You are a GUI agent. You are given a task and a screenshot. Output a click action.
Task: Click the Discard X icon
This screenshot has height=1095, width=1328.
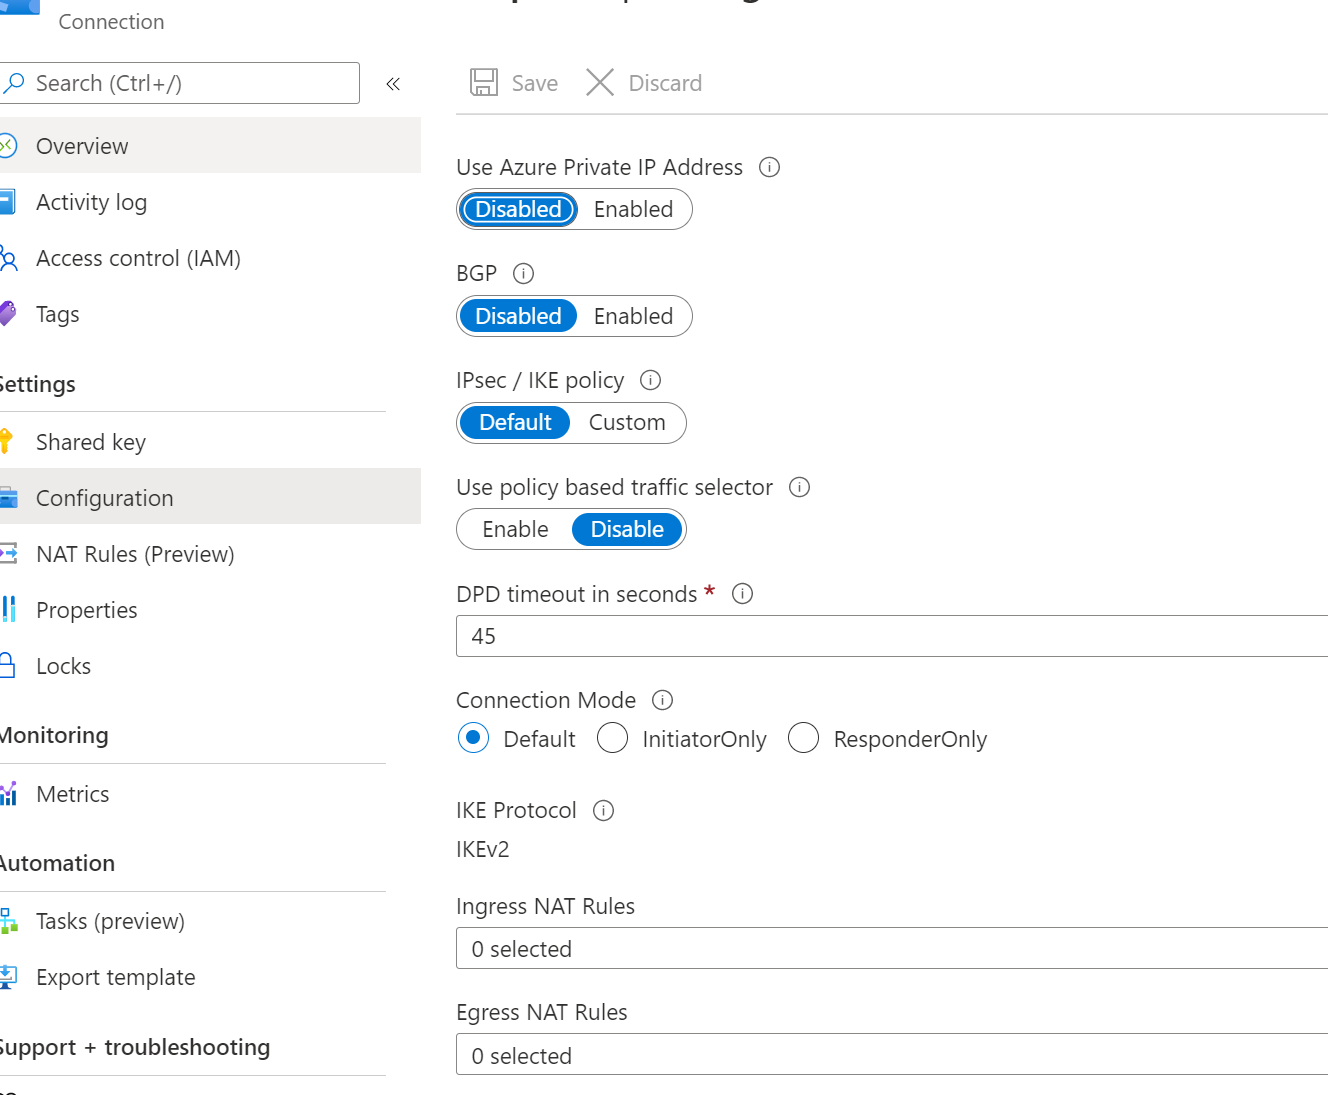coord(600,83)
